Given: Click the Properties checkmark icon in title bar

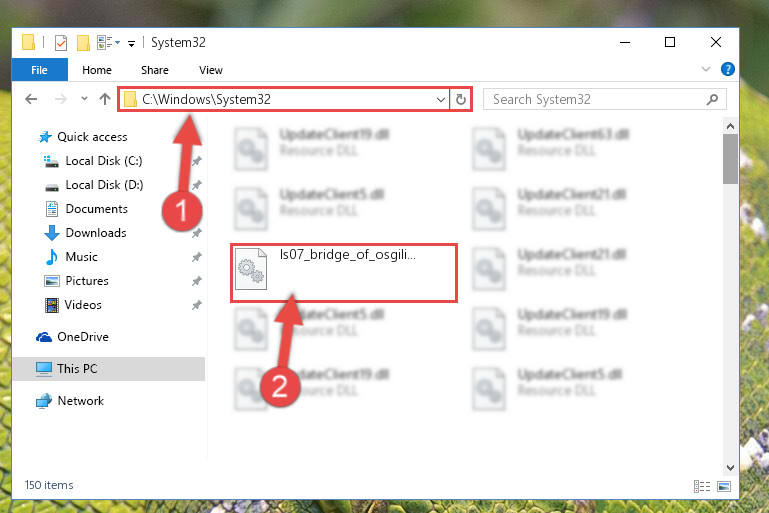Looking at the screenshot, I should click(x=61, y=43).
